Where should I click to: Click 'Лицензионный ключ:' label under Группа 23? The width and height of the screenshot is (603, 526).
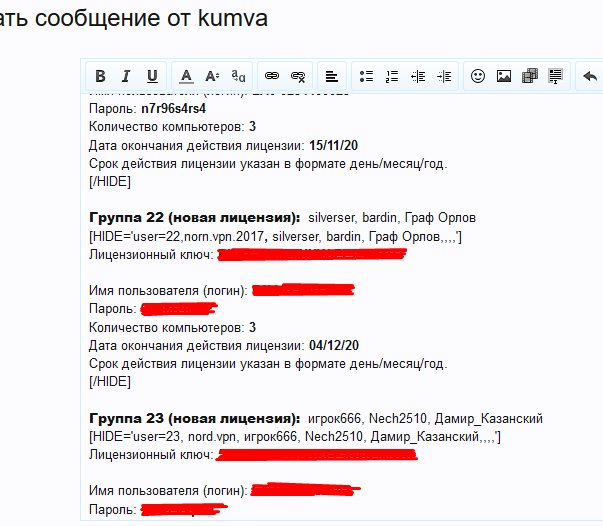pos(151,454)
